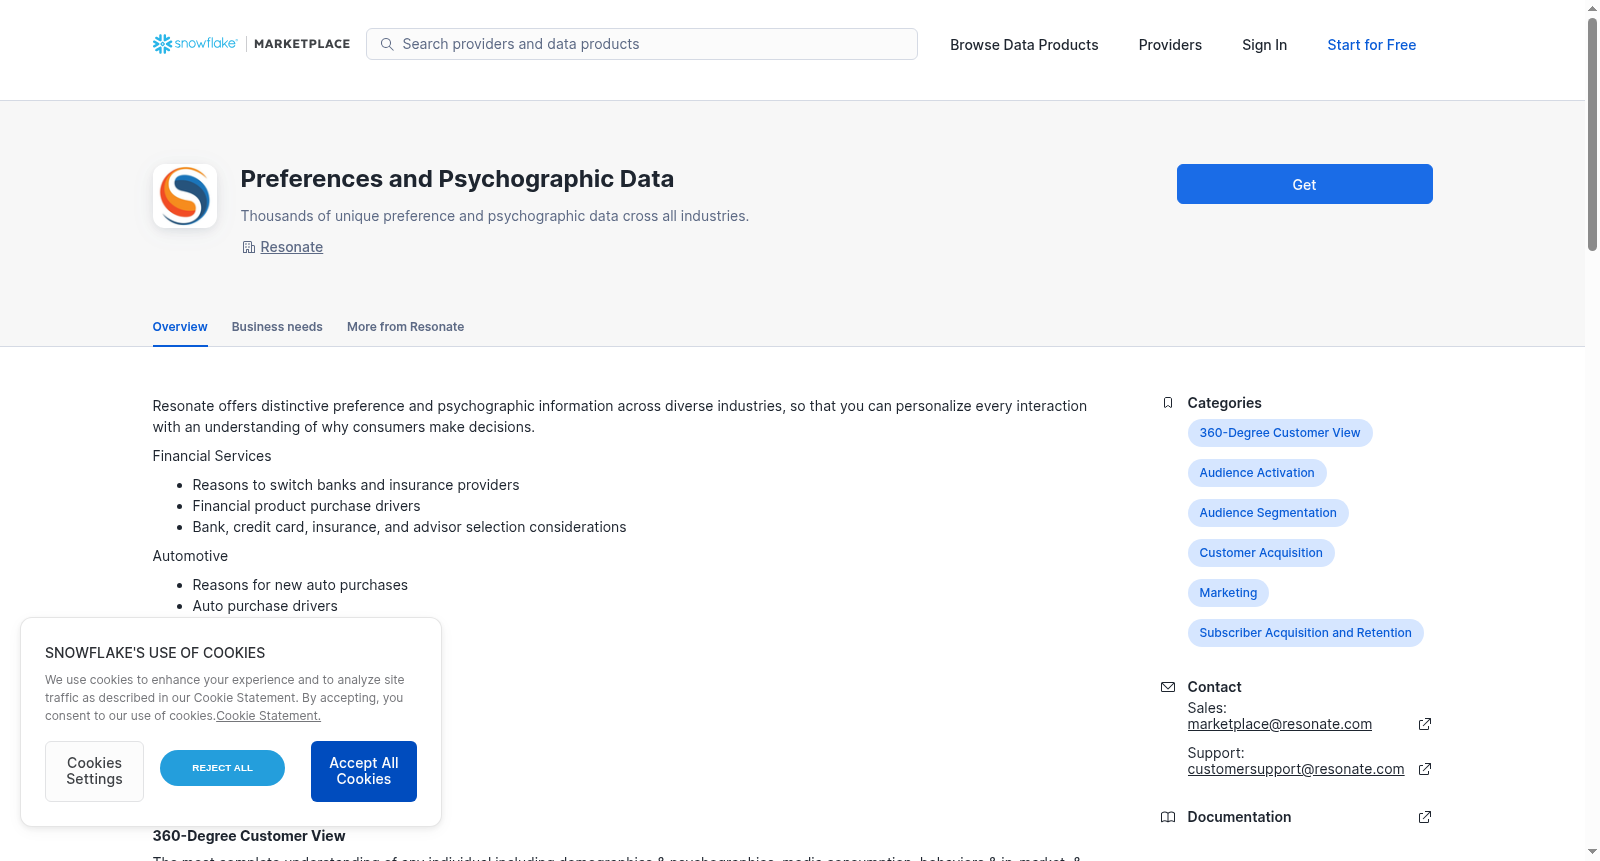
Task: Click the MARKETPLACE label
Action: (302, 44)
